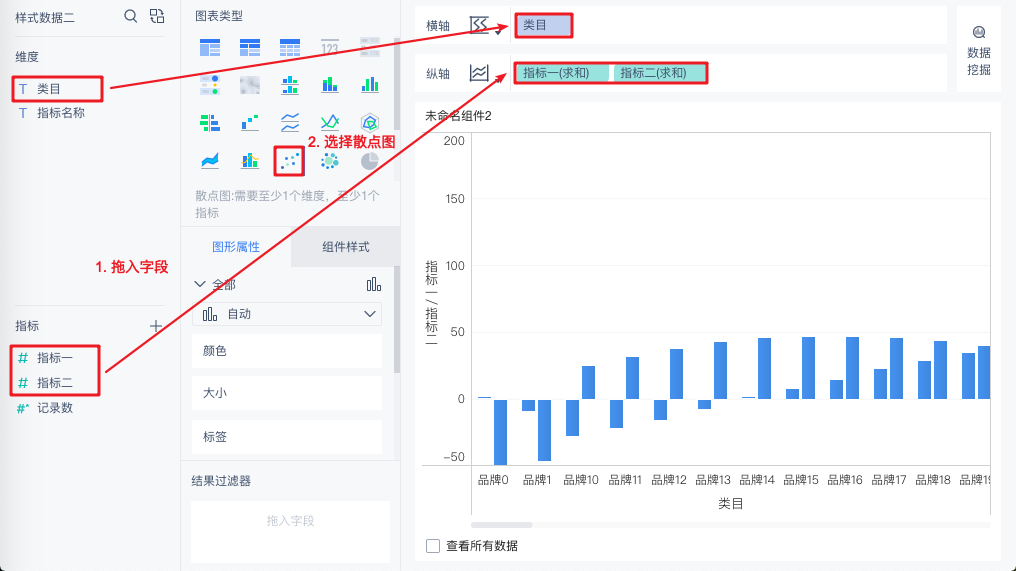Select the range area chart type

[x=210, y=160]
